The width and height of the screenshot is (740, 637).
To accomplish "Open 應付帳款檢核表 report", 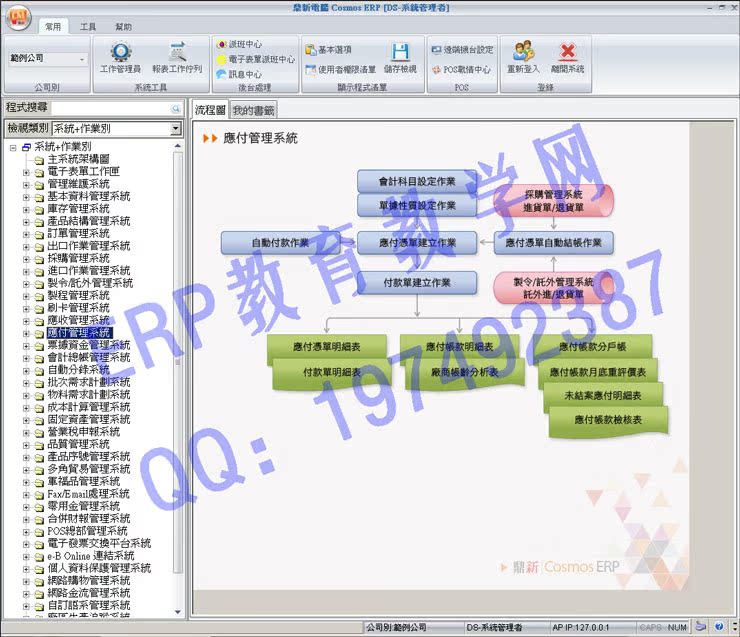I will (608, 420).
